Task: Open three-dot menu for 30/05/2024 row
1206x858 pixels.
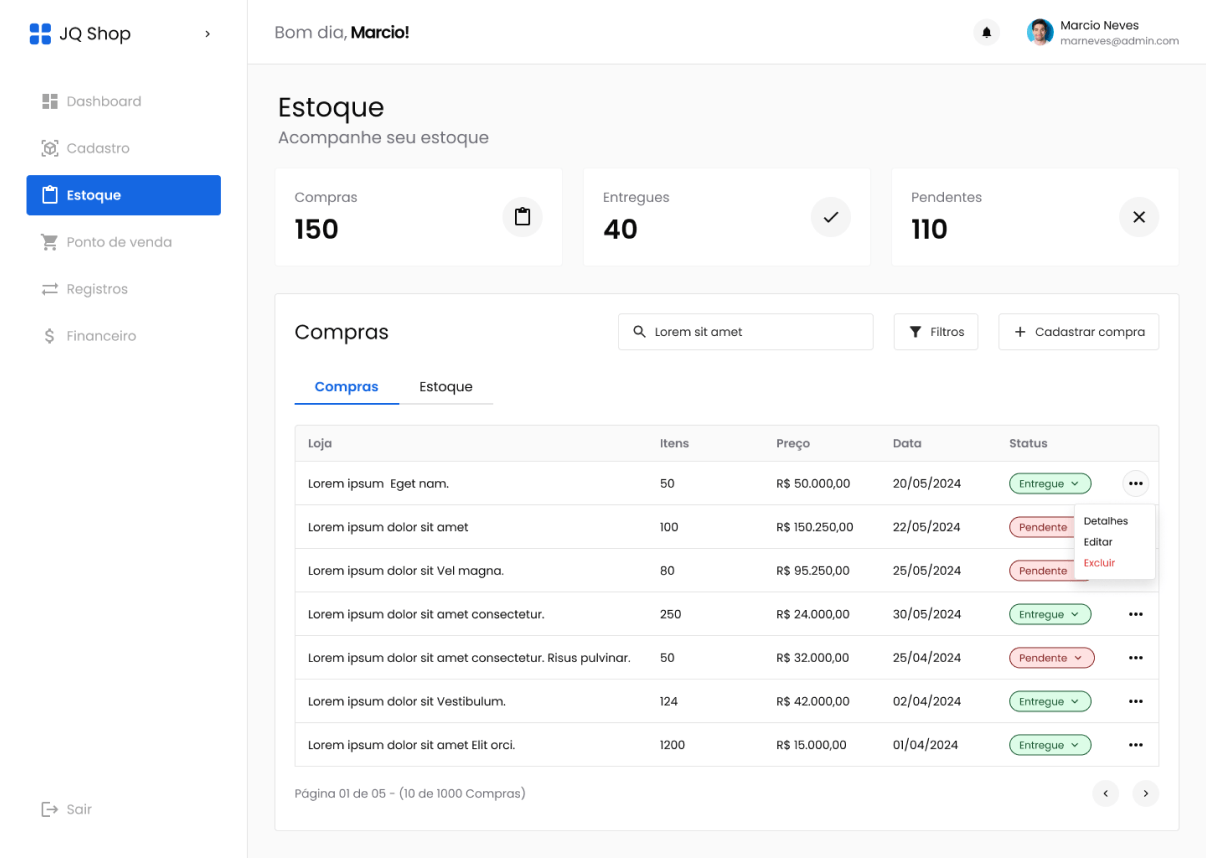Action: (1135, 614)
